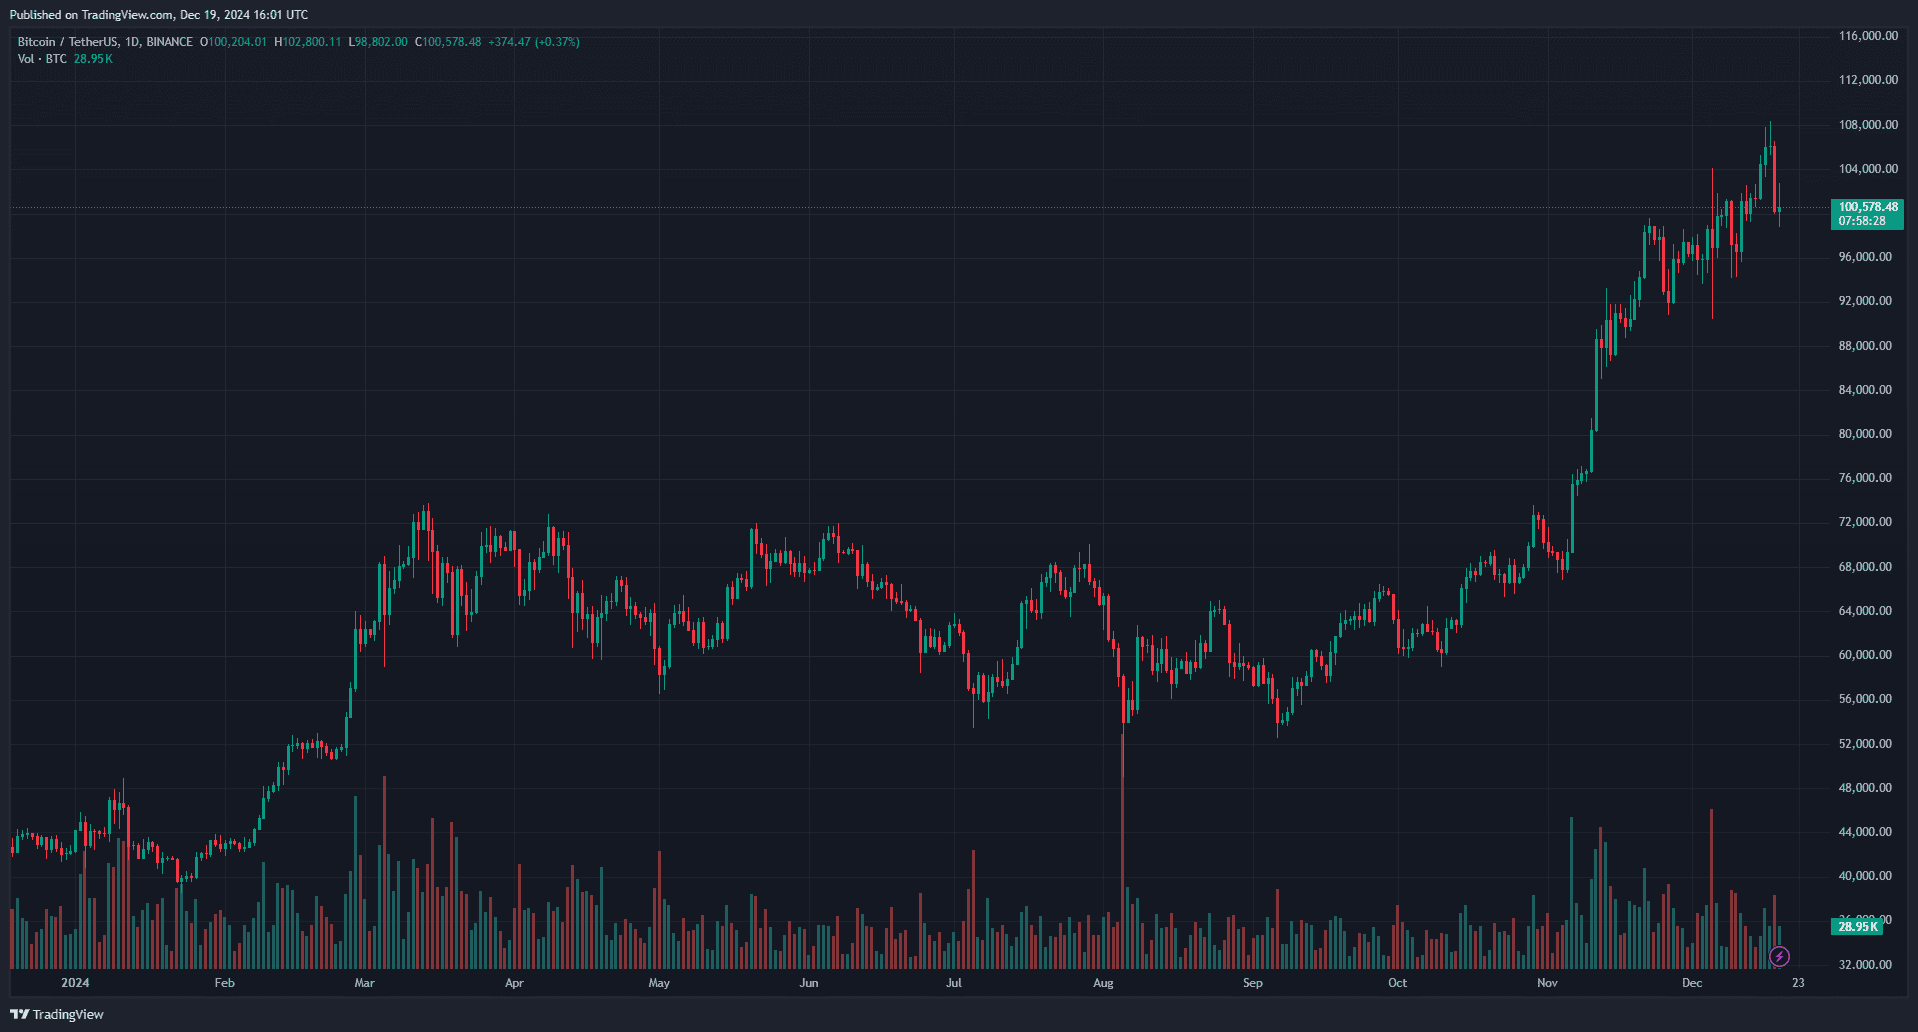Click the 28.95K value beside Vol · BTC
This screenshot has width=1918, height=1032.
pyautogui.click(x=93, y=59)
